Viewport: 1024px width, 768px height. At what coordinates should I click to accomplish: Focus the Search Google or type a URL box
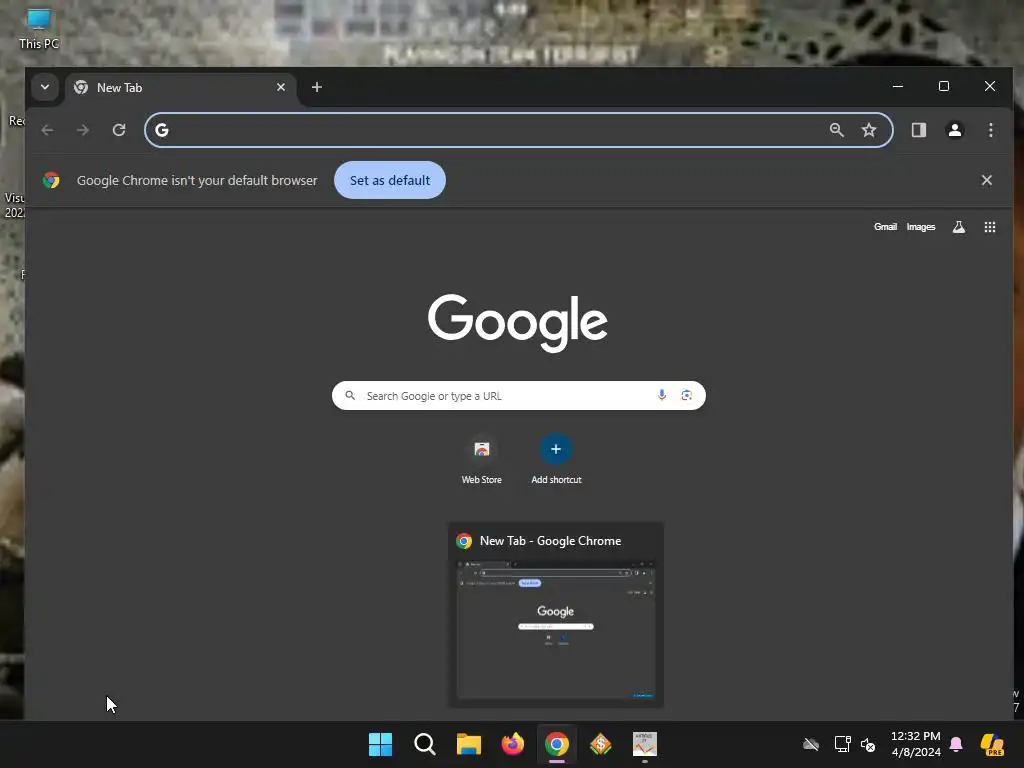(x=519, y=396)
